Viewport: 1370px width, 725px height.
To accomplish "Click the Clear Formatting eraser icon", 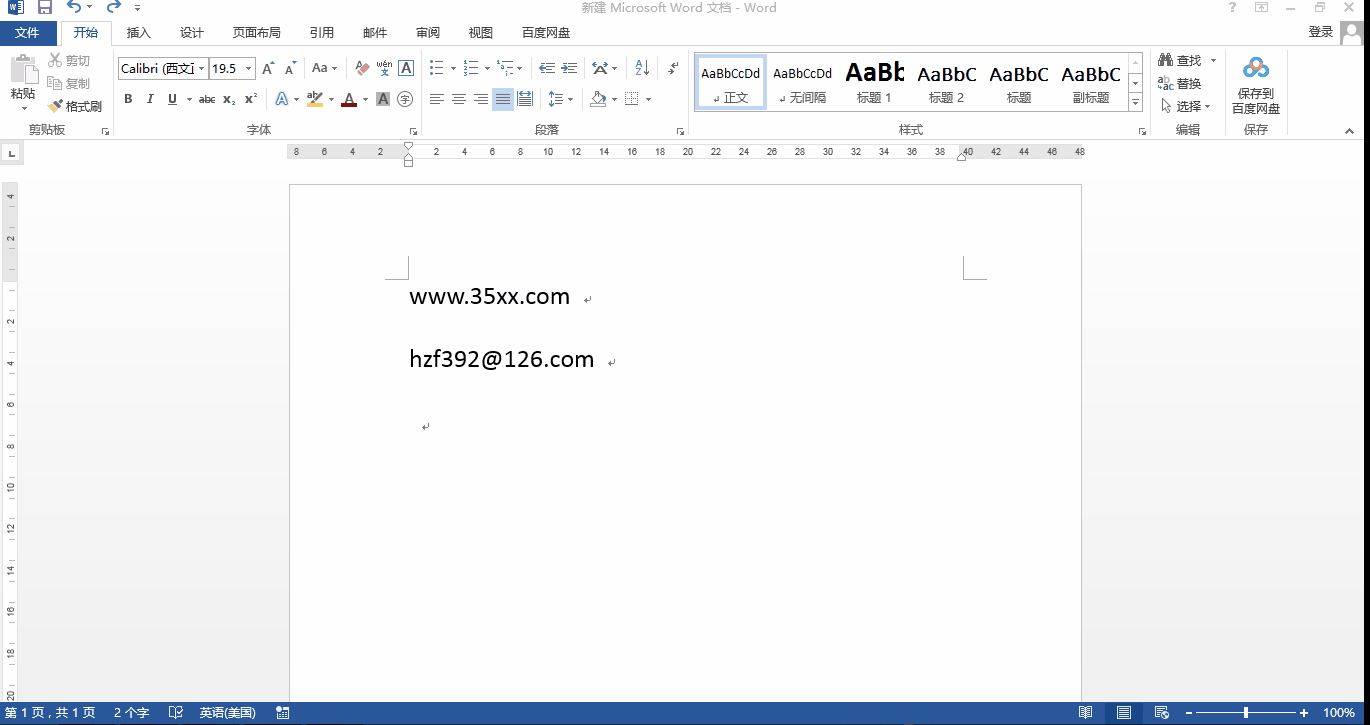I will coord(362,69).
